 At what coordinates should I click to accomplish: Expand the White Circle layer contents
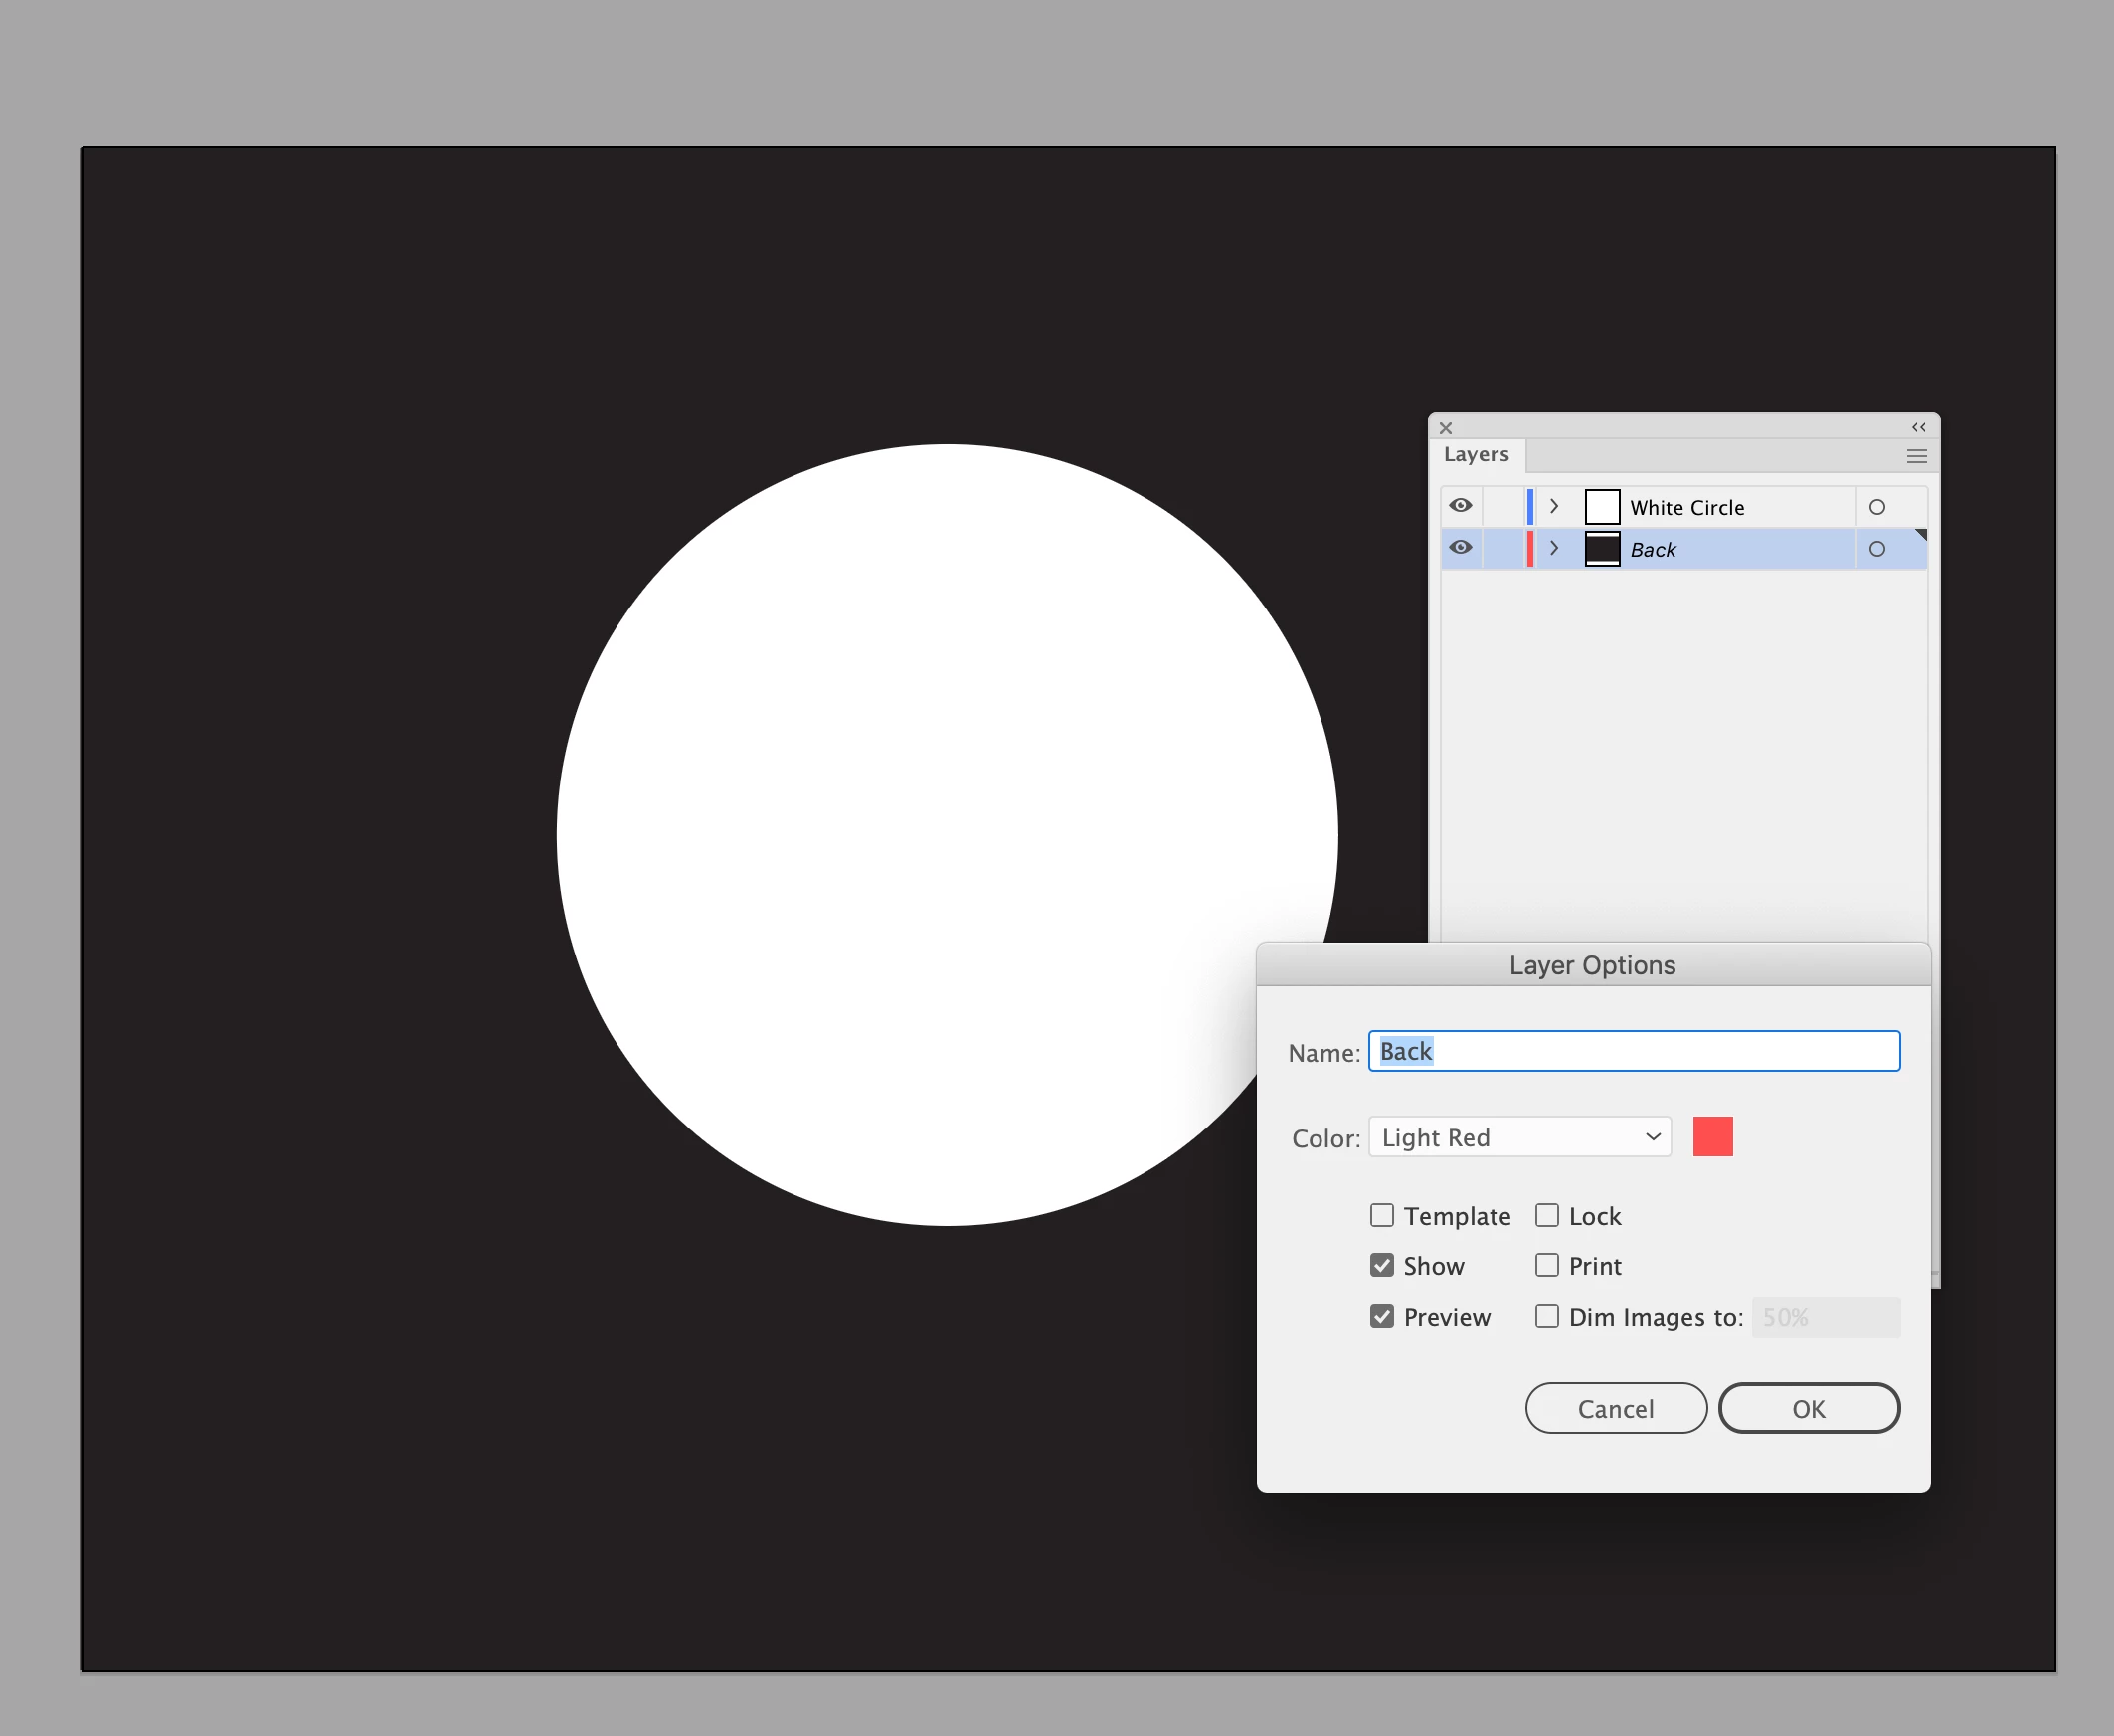(x=1554, y=507)
